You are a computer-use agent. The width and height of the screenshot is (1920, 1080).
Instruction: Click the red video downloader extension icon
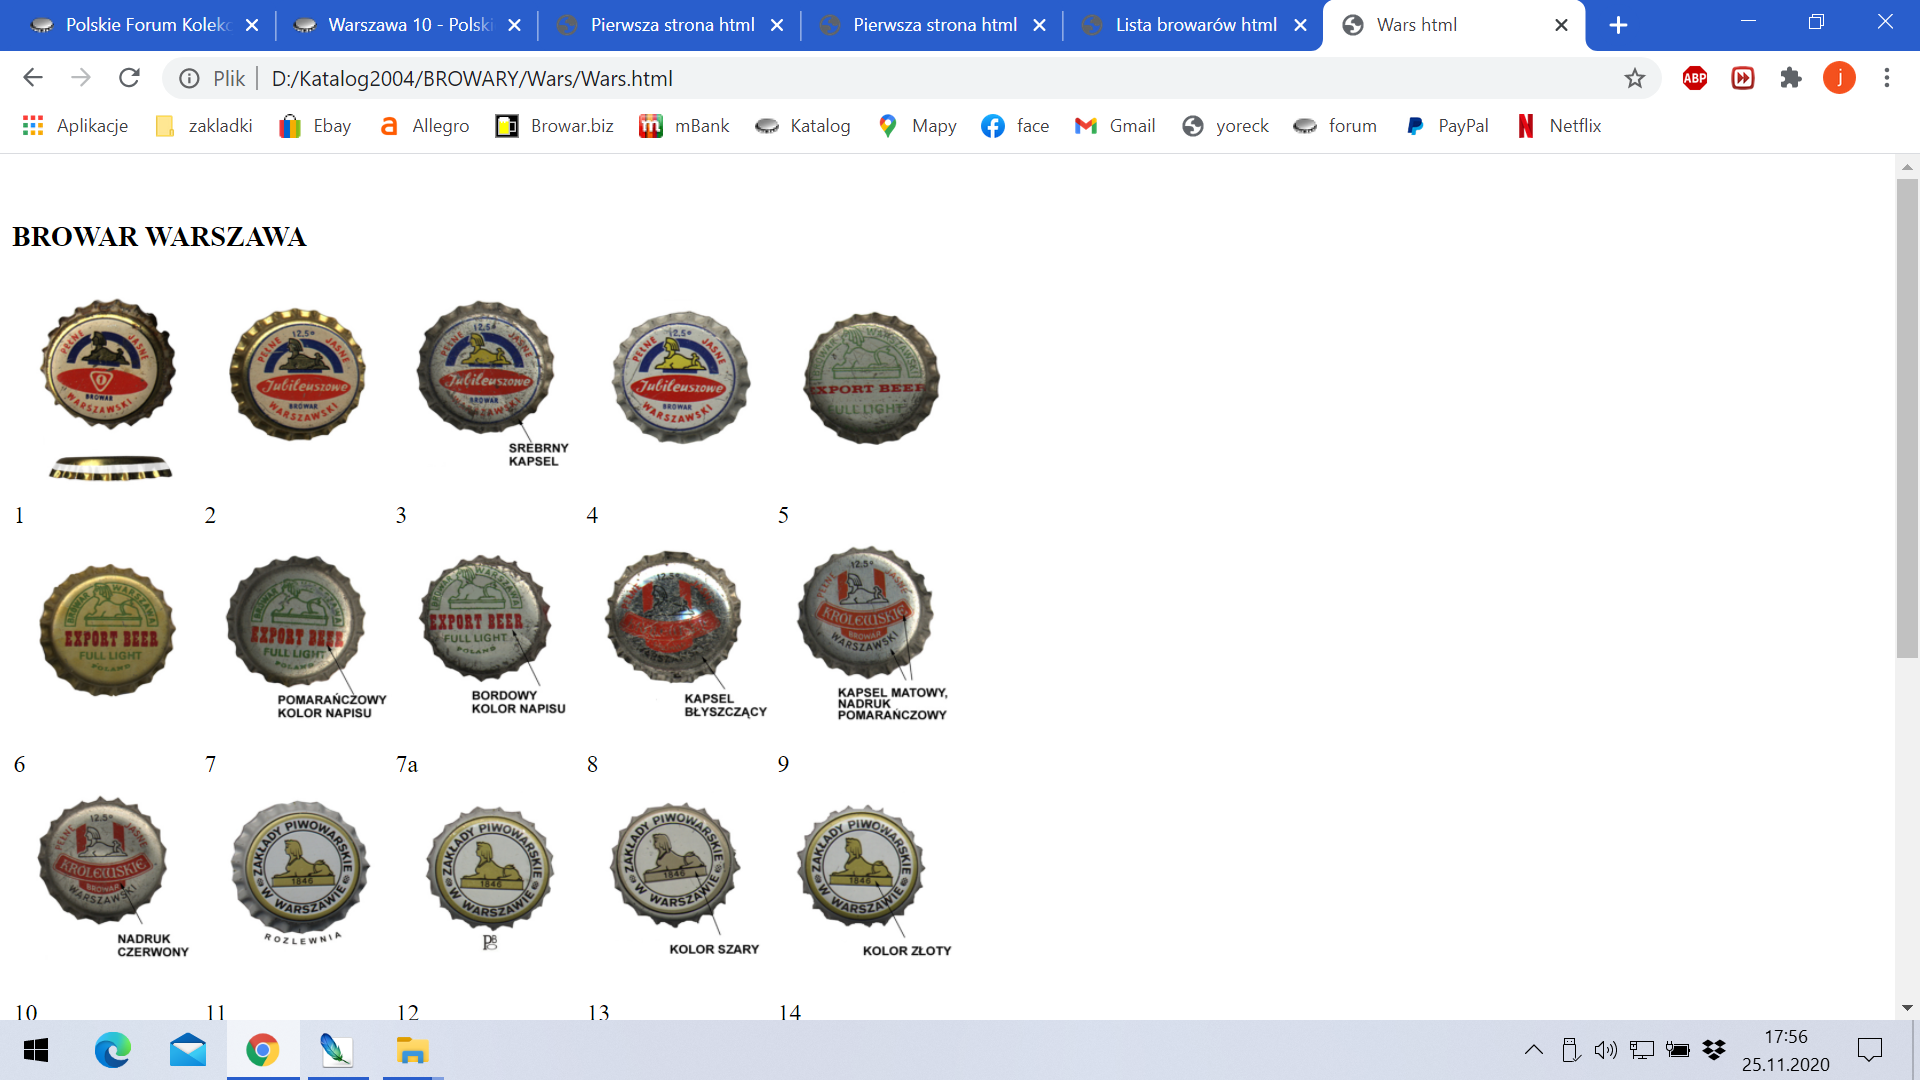(x=1743, y=78)
